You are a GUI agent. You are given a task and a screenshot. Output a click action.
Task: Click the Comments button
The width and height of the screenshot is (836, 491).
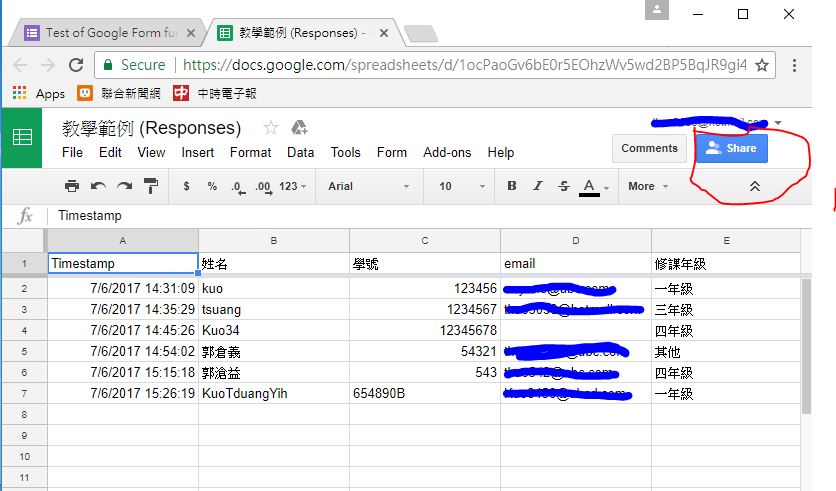(x=649, y=148)
